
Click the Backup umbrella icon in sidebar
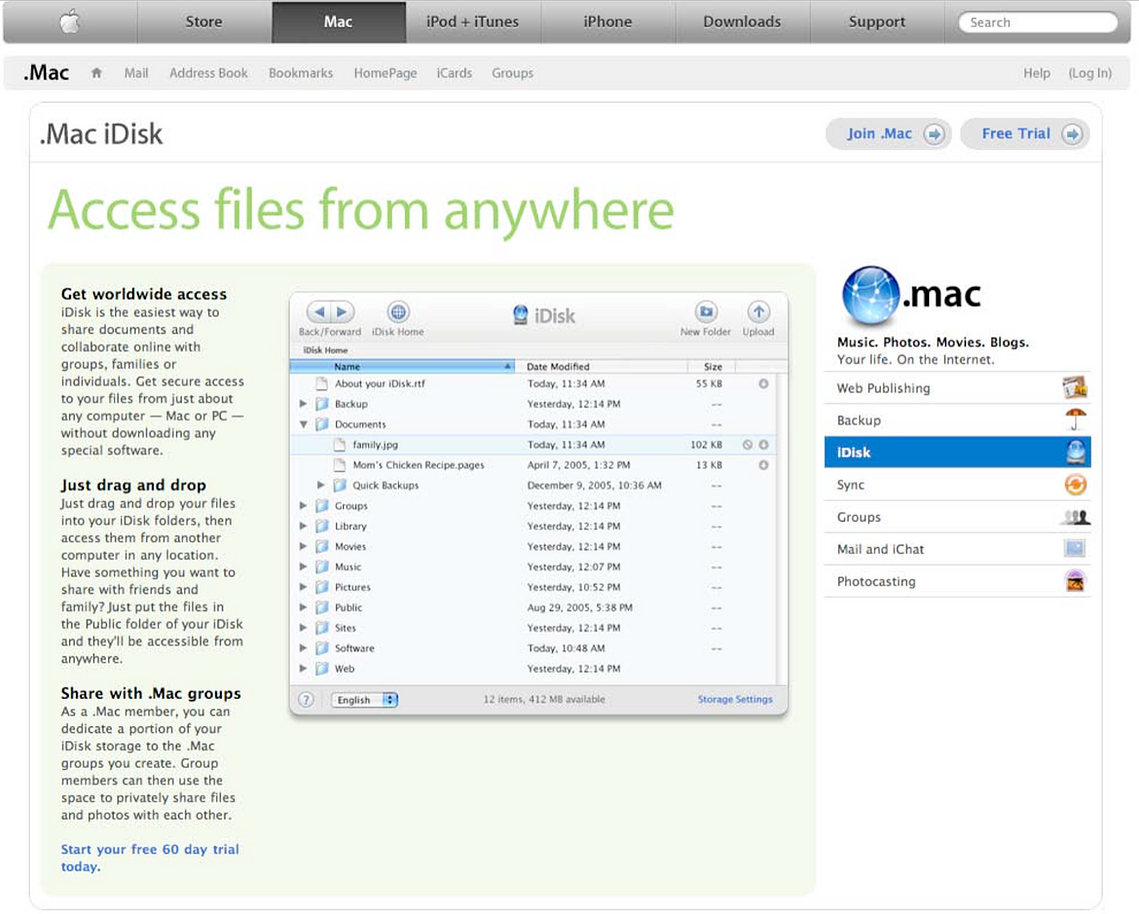(1076, 420)
